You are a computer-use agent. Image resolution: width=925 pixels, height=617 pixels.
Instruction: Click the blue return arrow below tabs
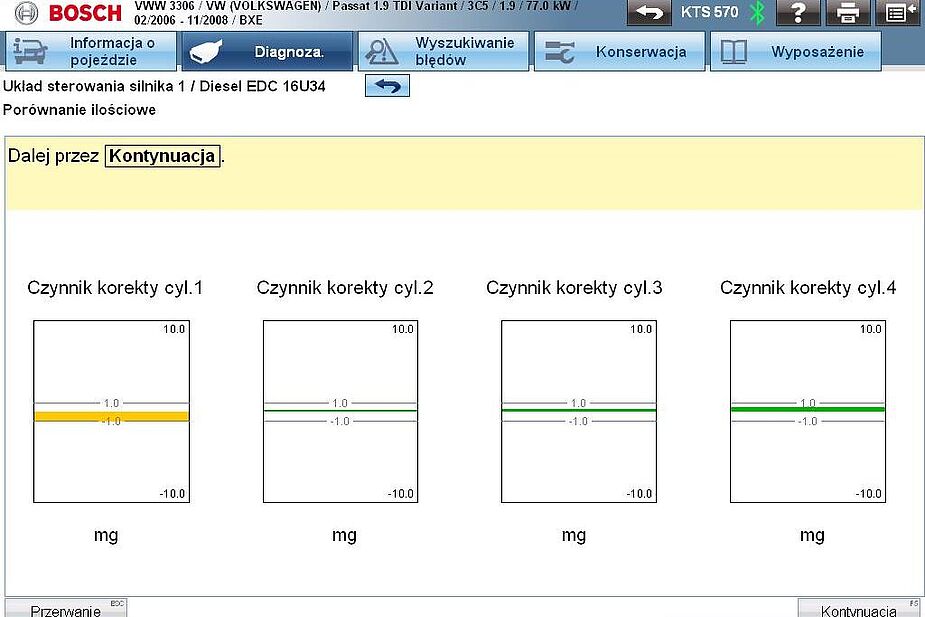pyautogui.click(x=387, y=86)
